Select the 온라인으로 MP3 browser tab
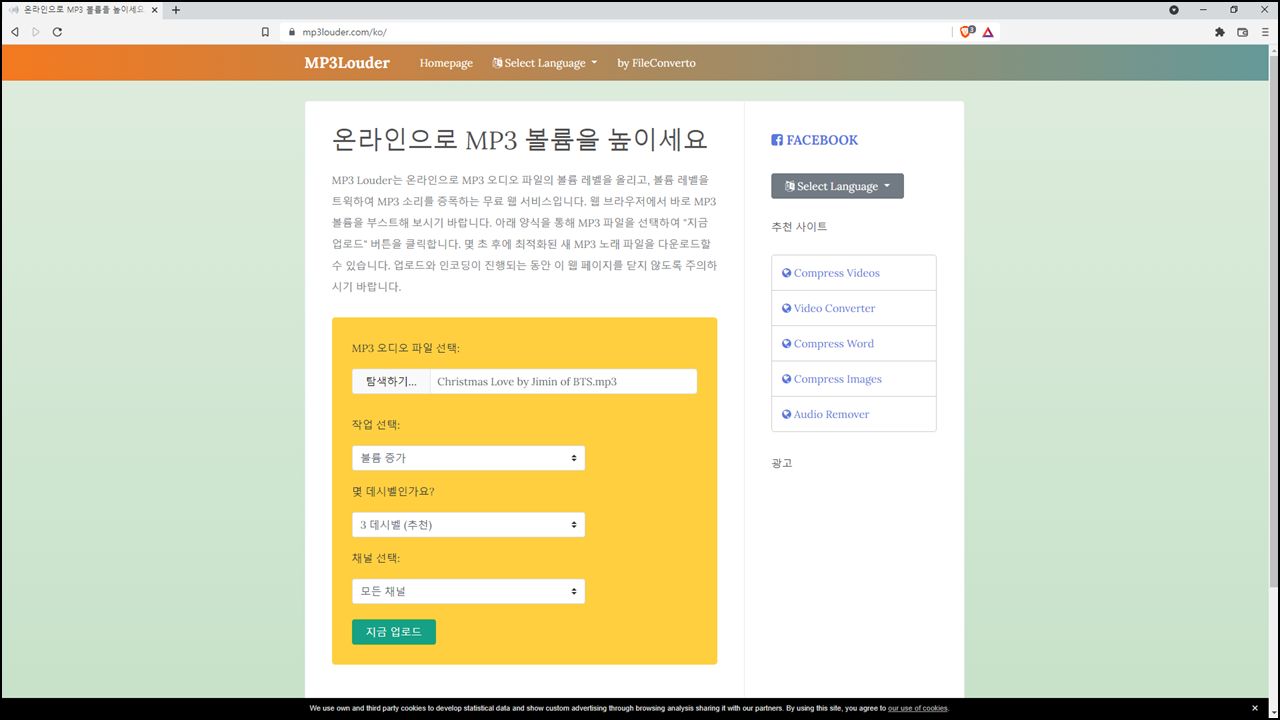1280x720 pixels. click(83, 10)
